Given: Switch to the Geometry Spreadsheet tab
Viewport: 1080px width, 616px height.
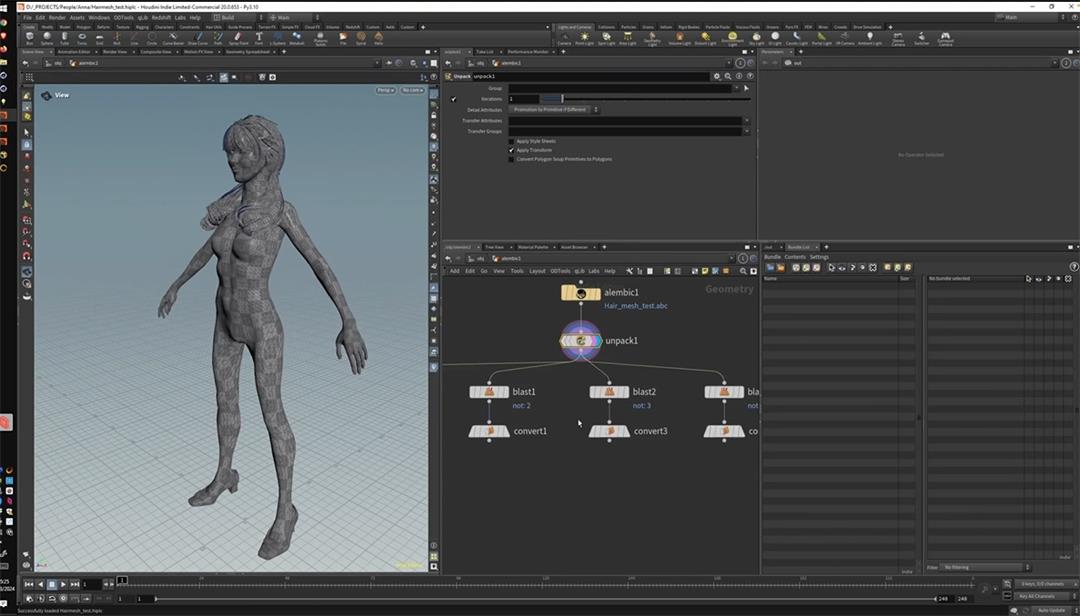Looking at the screenshot, I should click(x=248, y=52).
